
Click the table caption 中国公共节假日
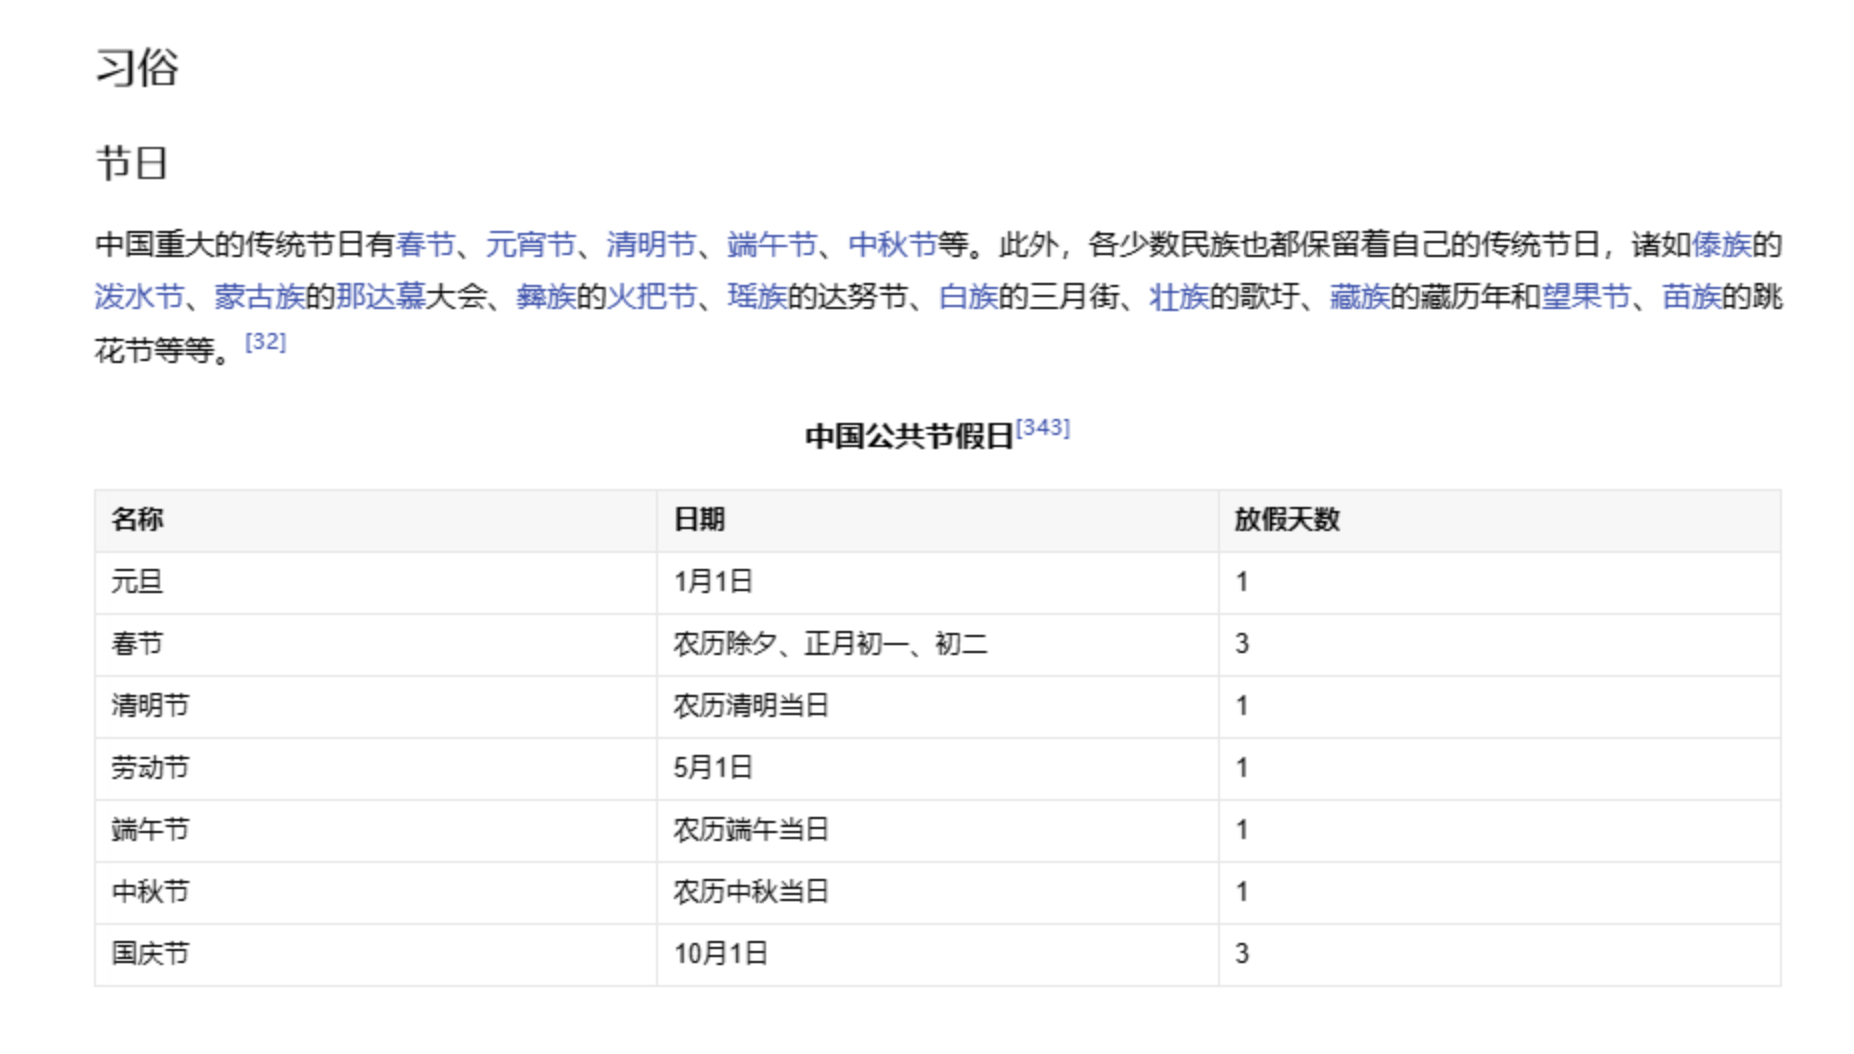(910, 437)
